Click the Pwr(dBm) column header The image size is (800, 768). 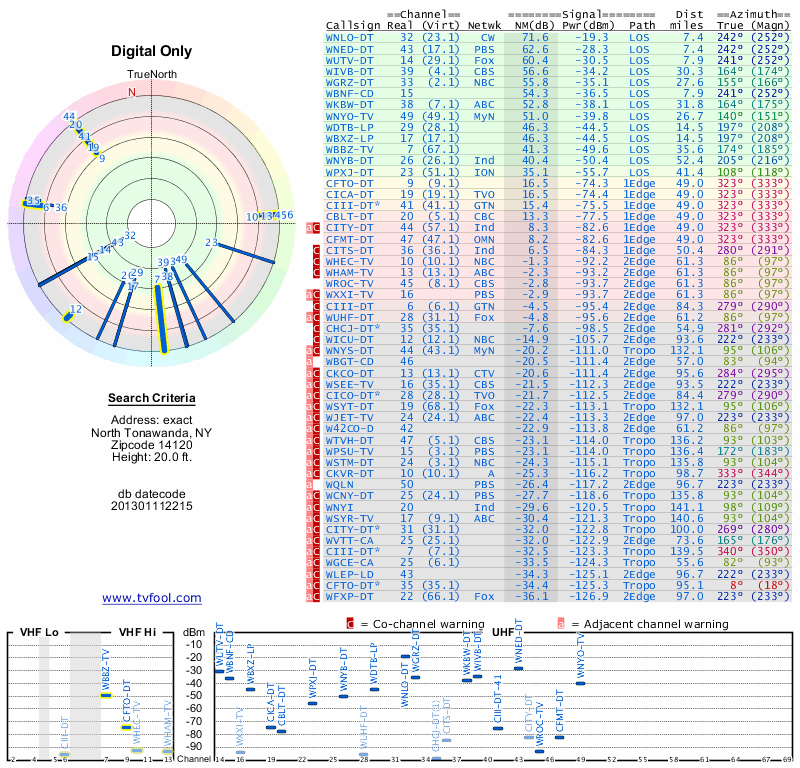coord(588,26)
